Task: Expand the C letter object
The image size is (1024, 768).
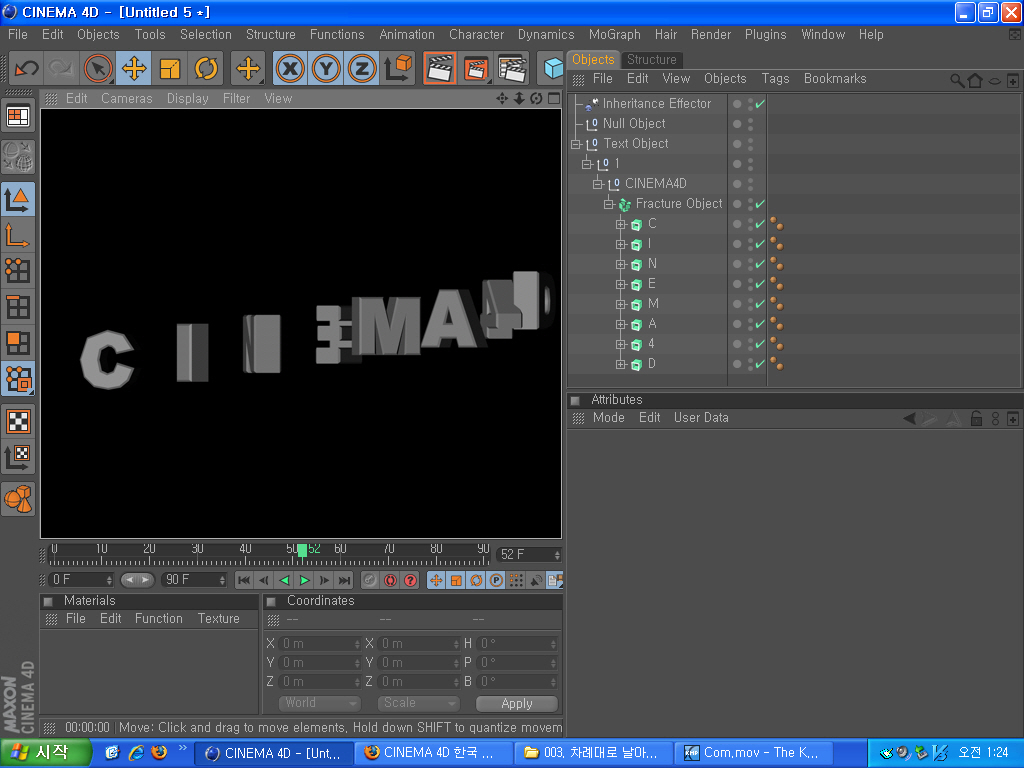Action: (x=620, y=224)
